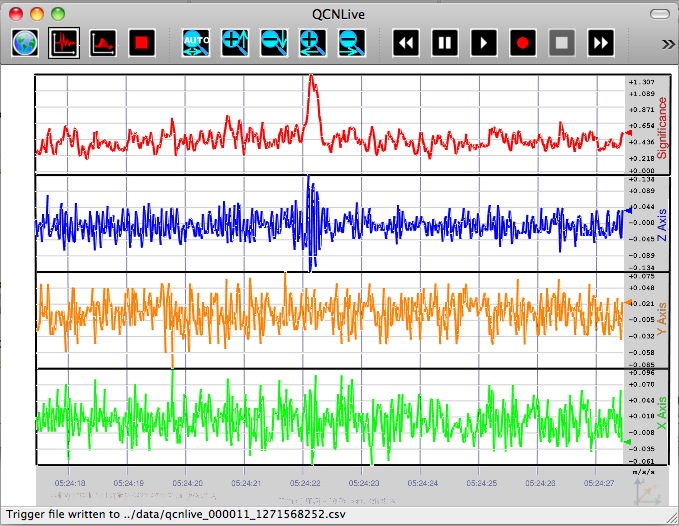
Task: Click the 05:24:23 time label
Action: pos(364,483)
